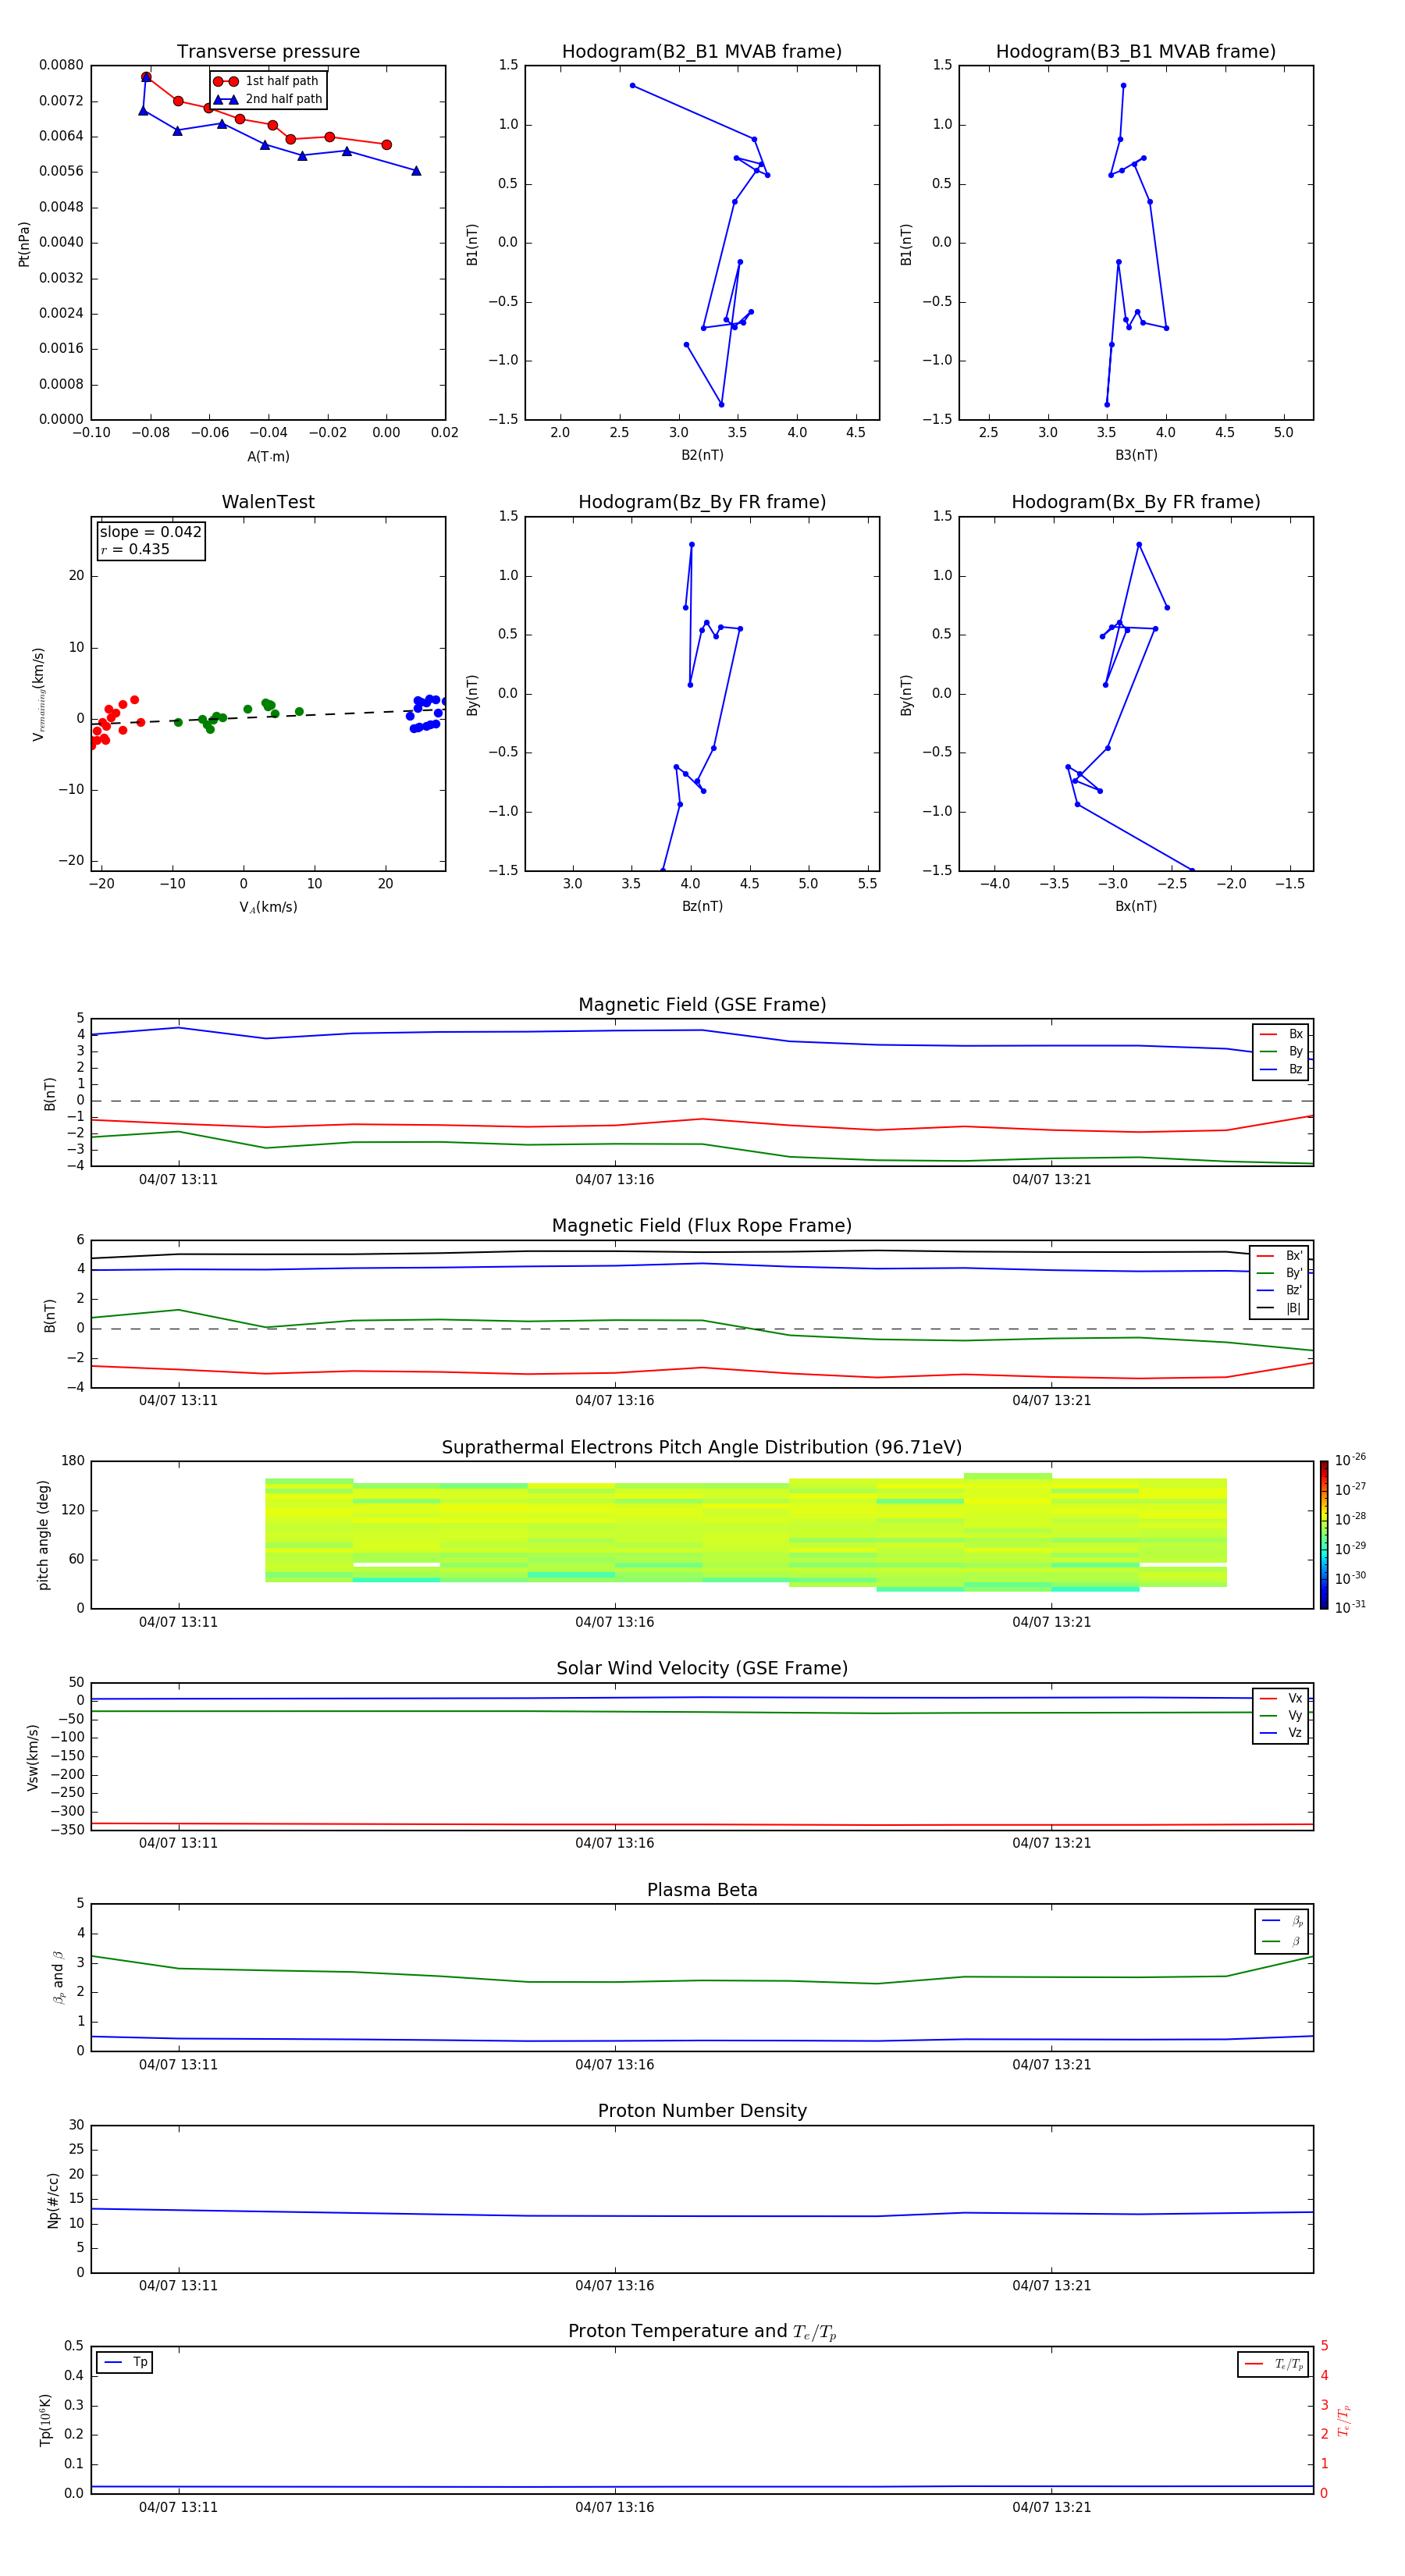Viewport: 1405px width, 2576px height.
Task: Click the dashed fit line in WalenTest plot
Action: (268, 716)
